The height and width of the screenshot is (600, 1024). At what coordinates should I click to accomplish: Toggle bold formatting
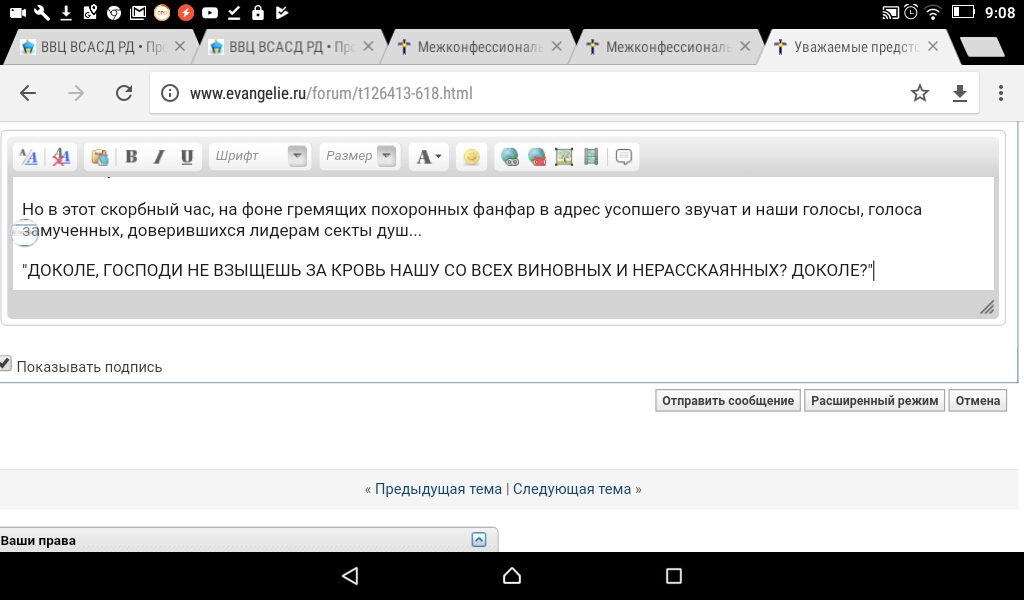[131, 157]
